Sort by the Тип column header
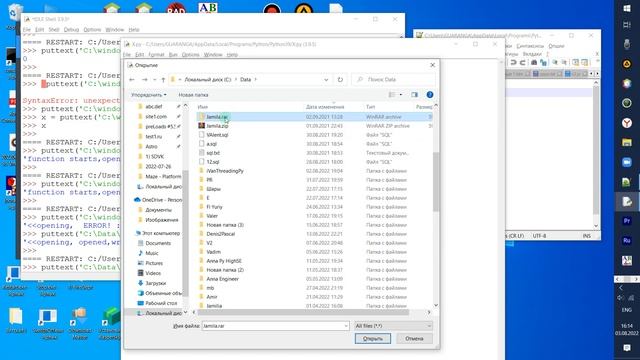Screen dimensions: 640x360 pyautogui.click(x=370, y=107)
